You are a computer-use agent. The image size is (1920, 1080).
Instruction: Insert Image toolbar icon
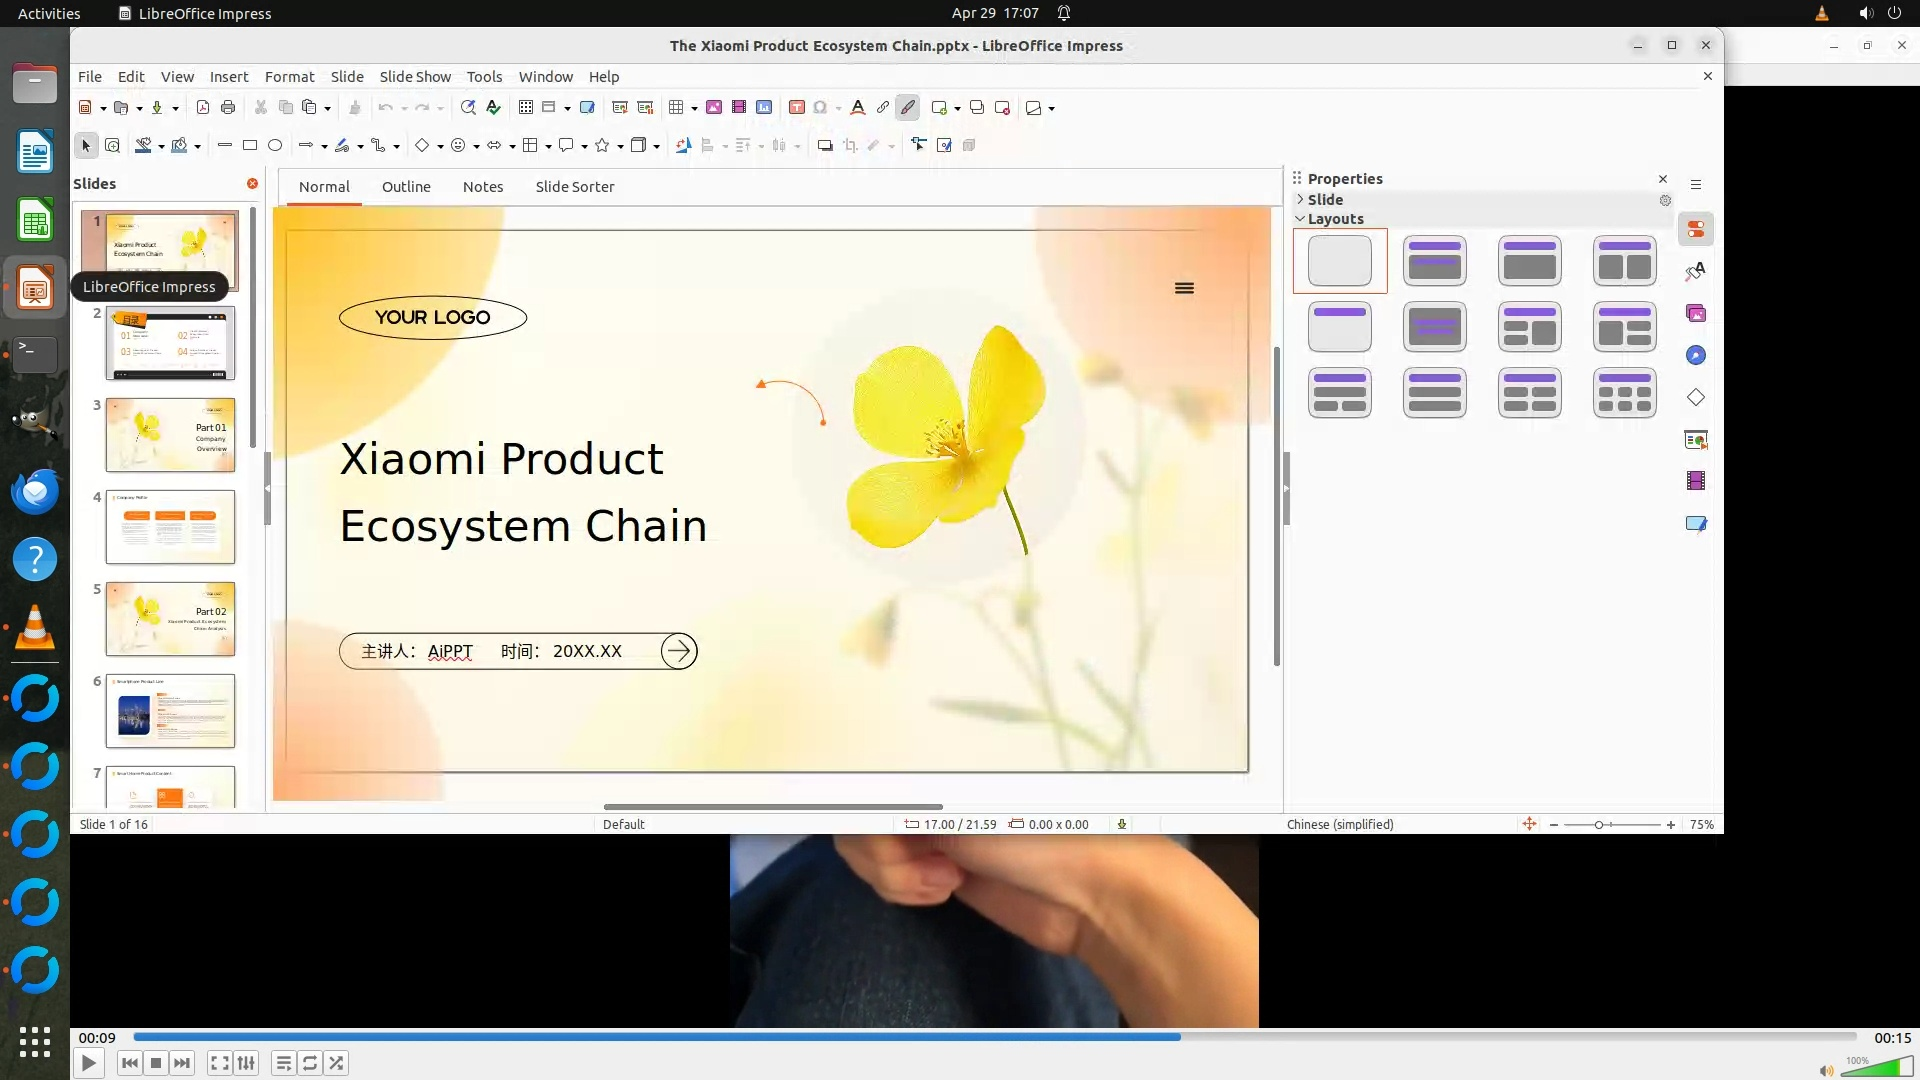[x=714, y=108]
